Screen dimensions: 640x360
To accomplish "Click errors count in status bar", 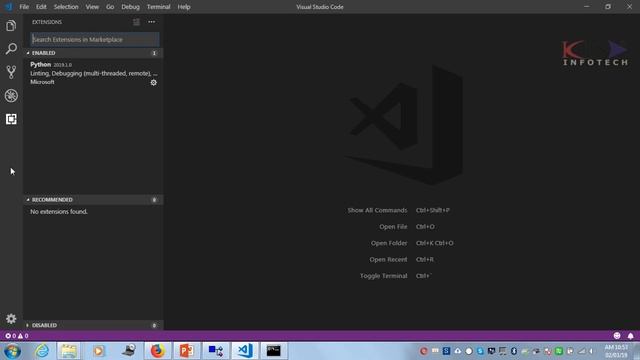I will 11,336.
